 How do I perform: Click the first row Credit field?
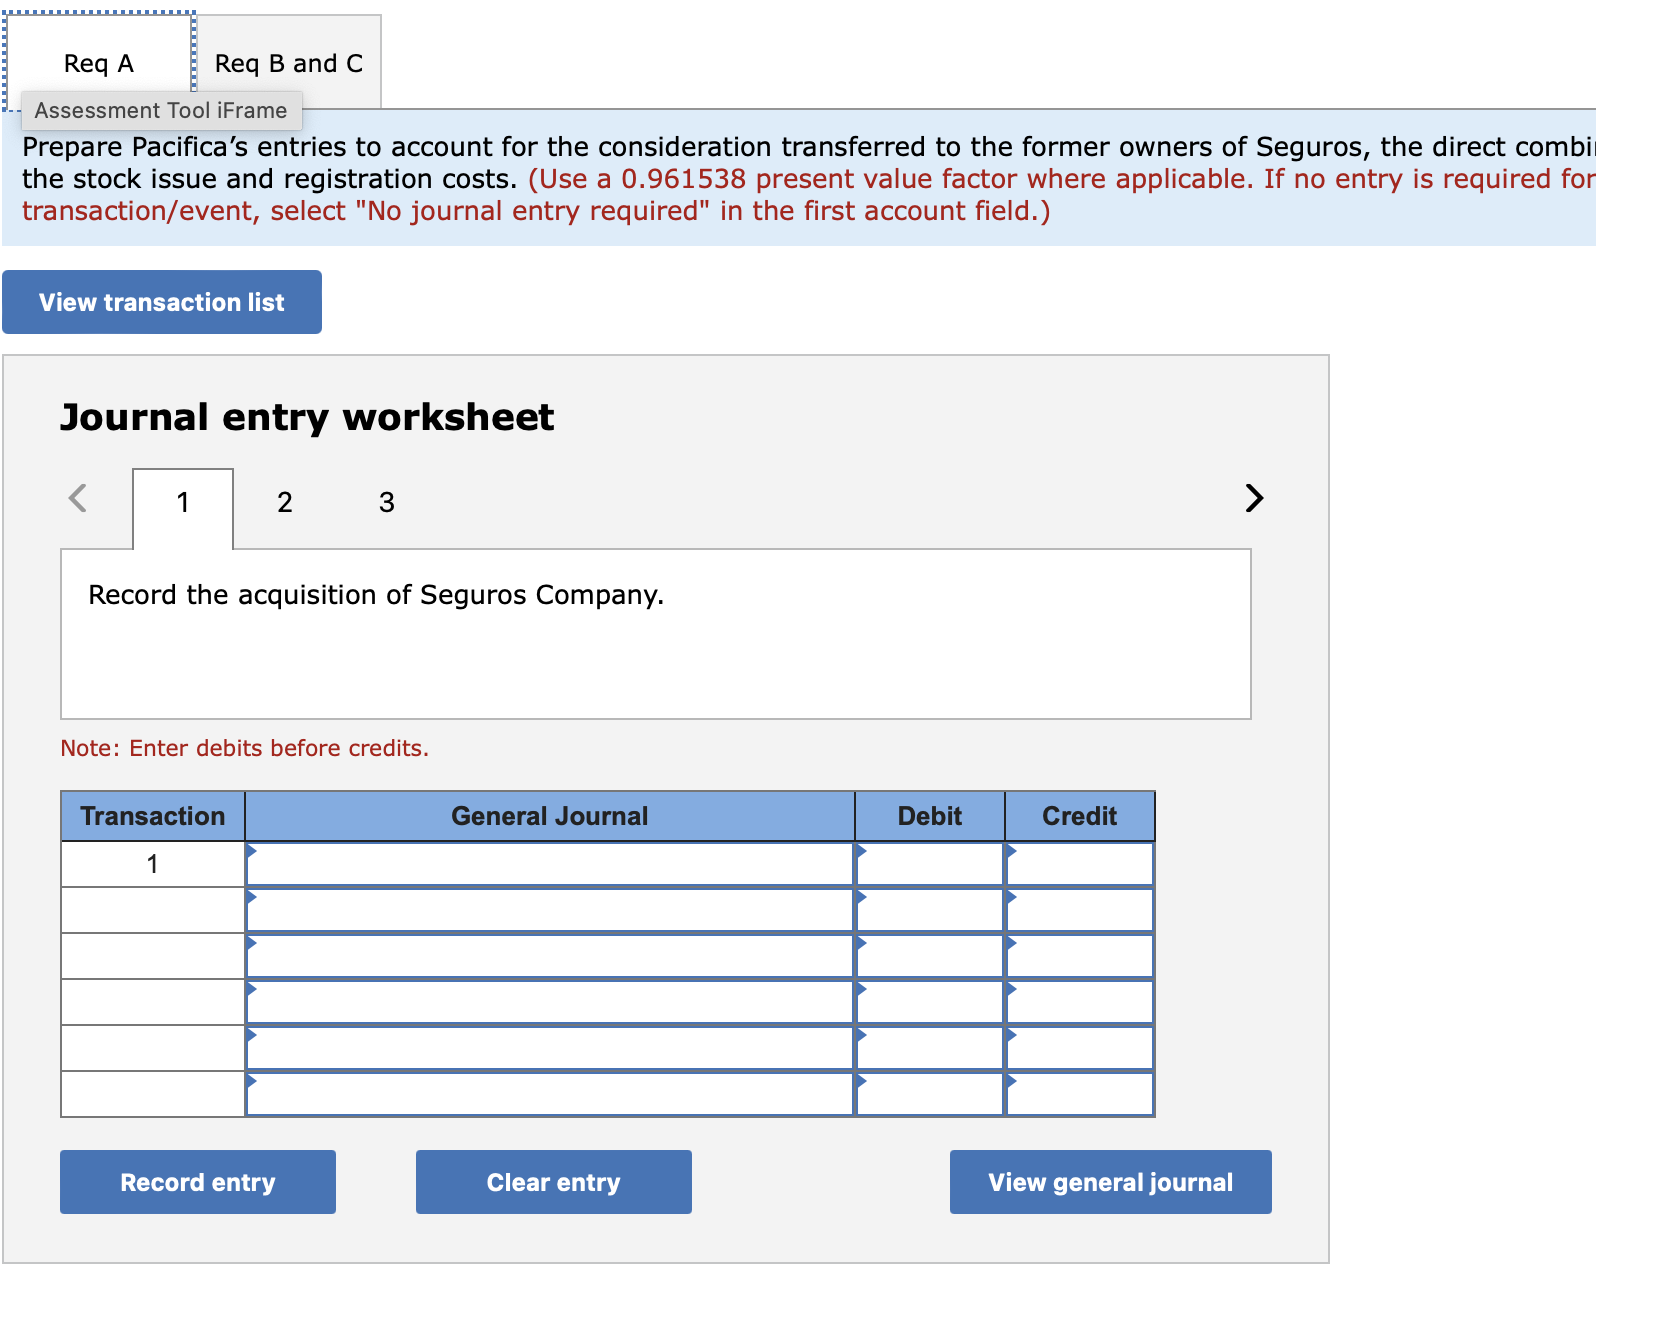click(x=1078, y=863)
